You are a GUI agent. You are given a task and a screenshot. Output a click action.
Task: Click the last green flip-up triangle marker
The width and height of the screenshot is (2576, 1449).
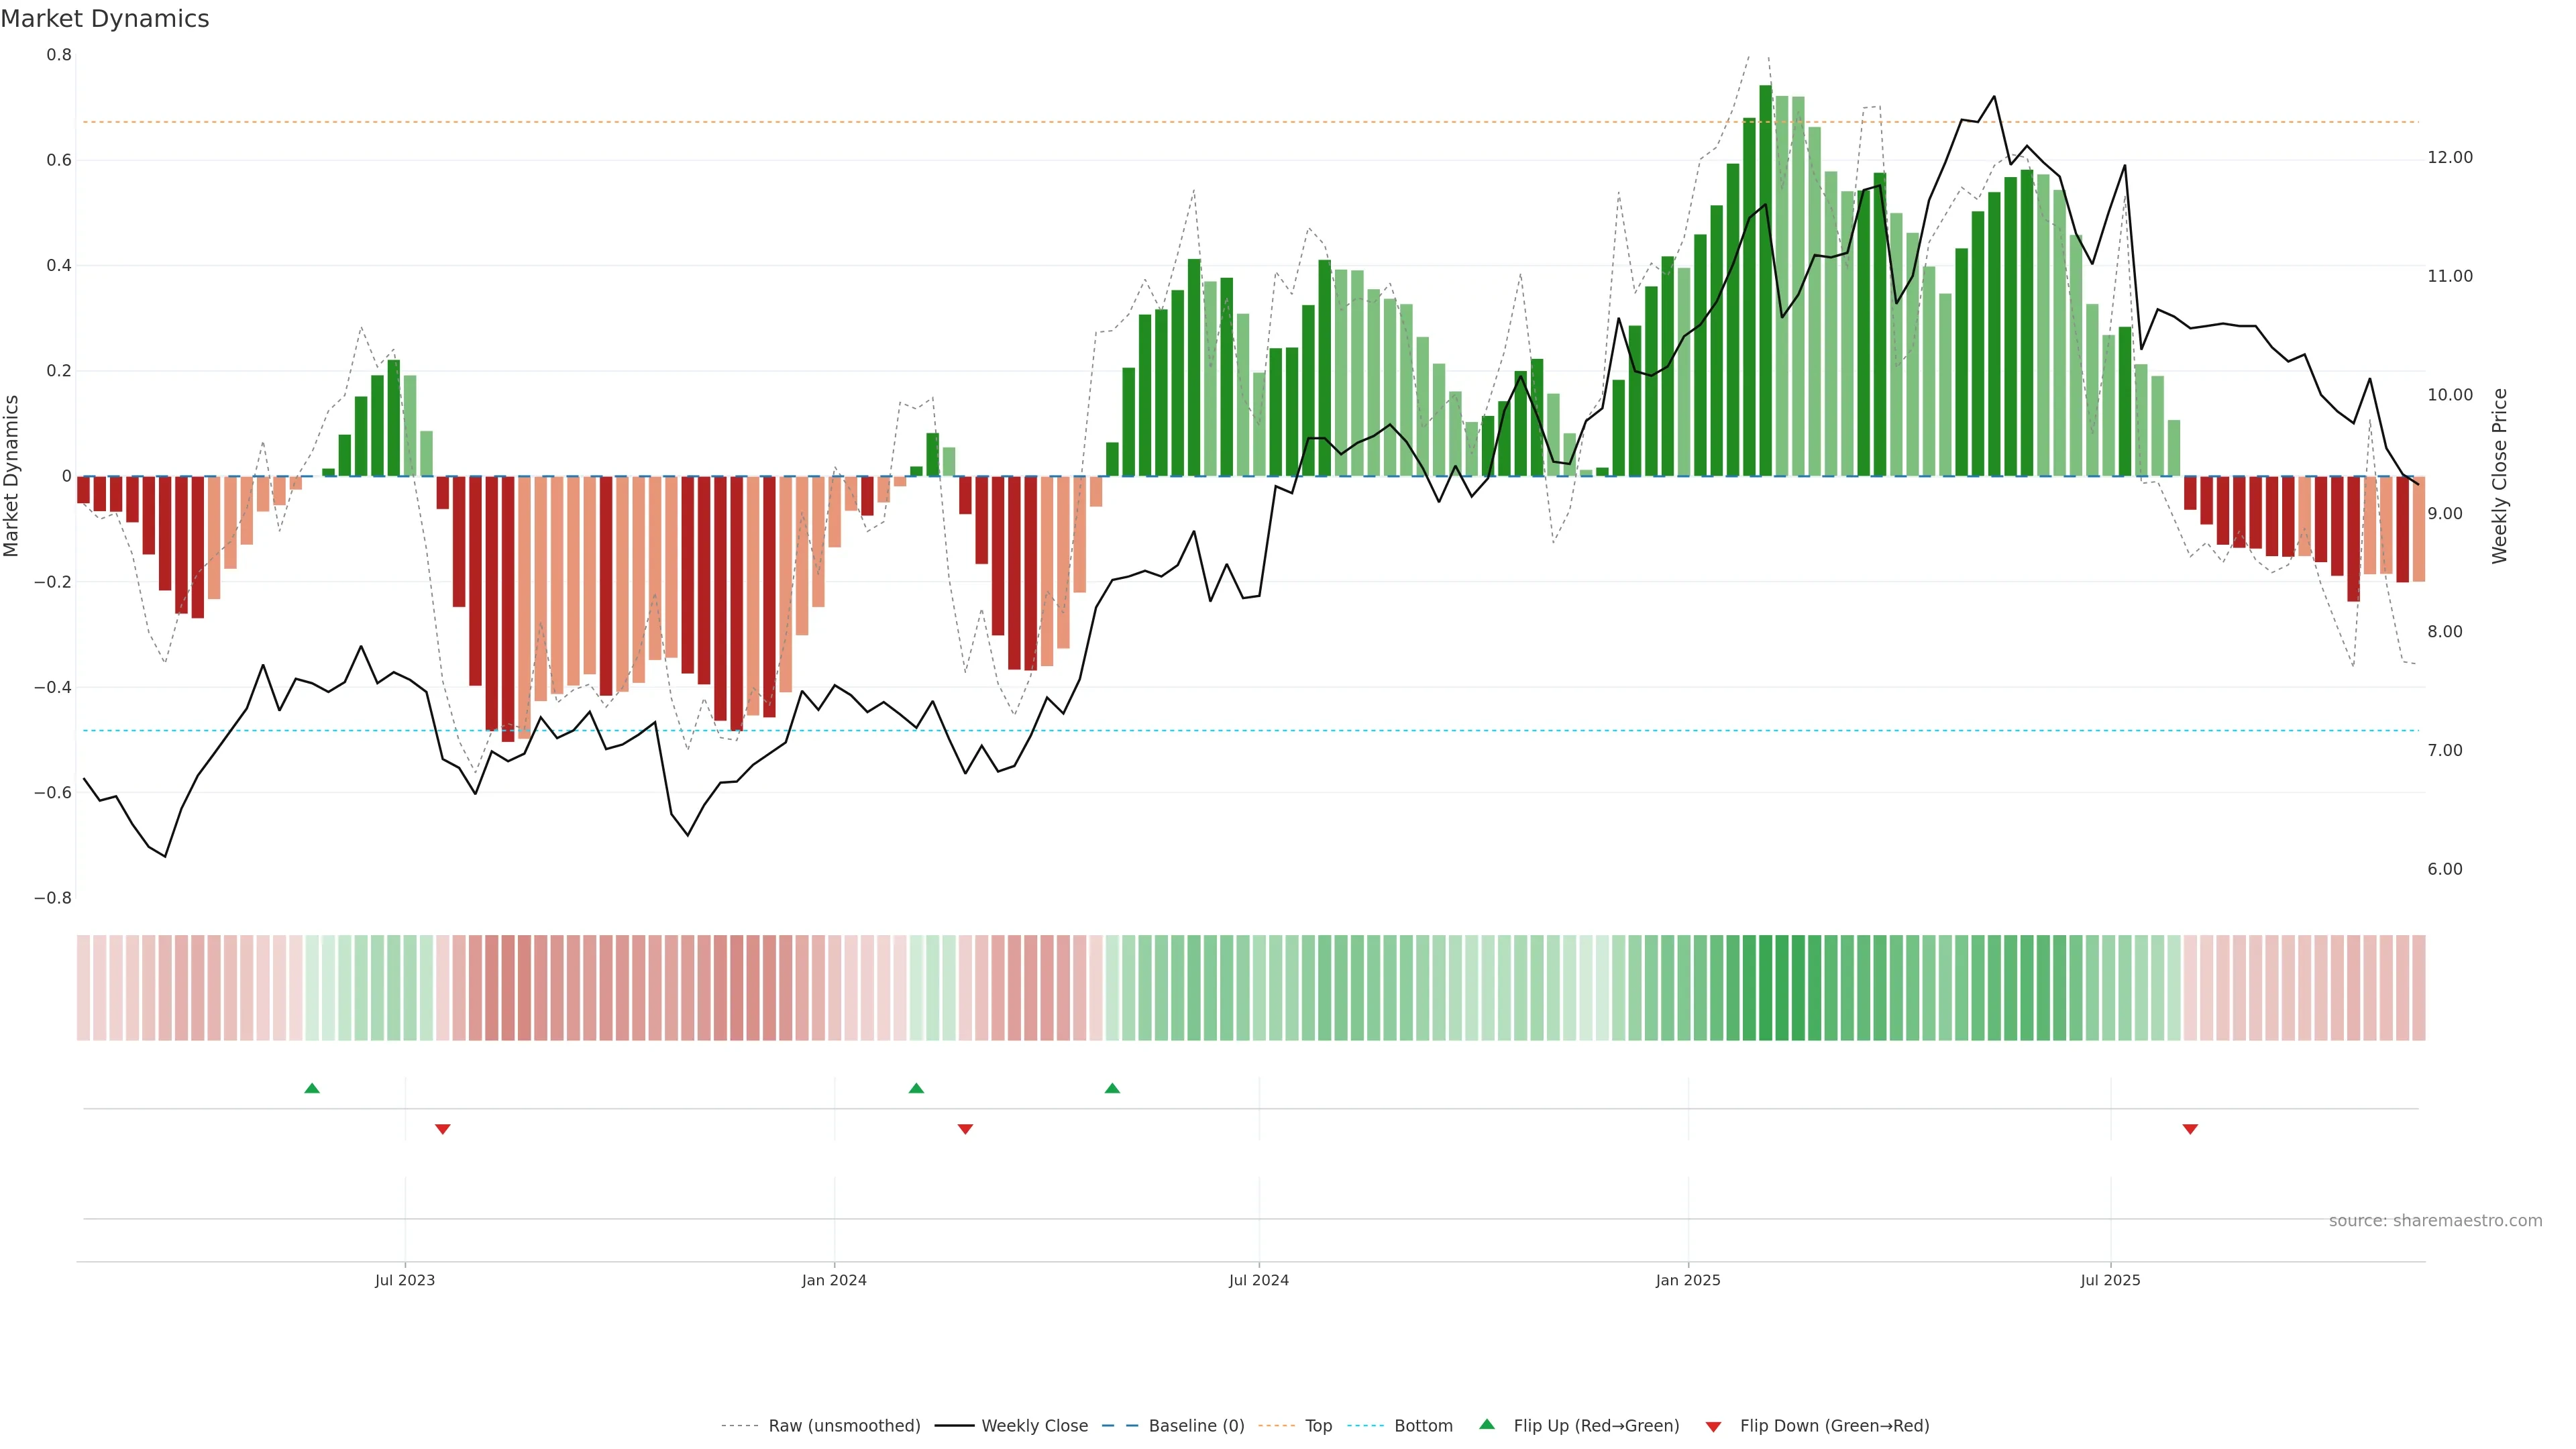1112,1088
